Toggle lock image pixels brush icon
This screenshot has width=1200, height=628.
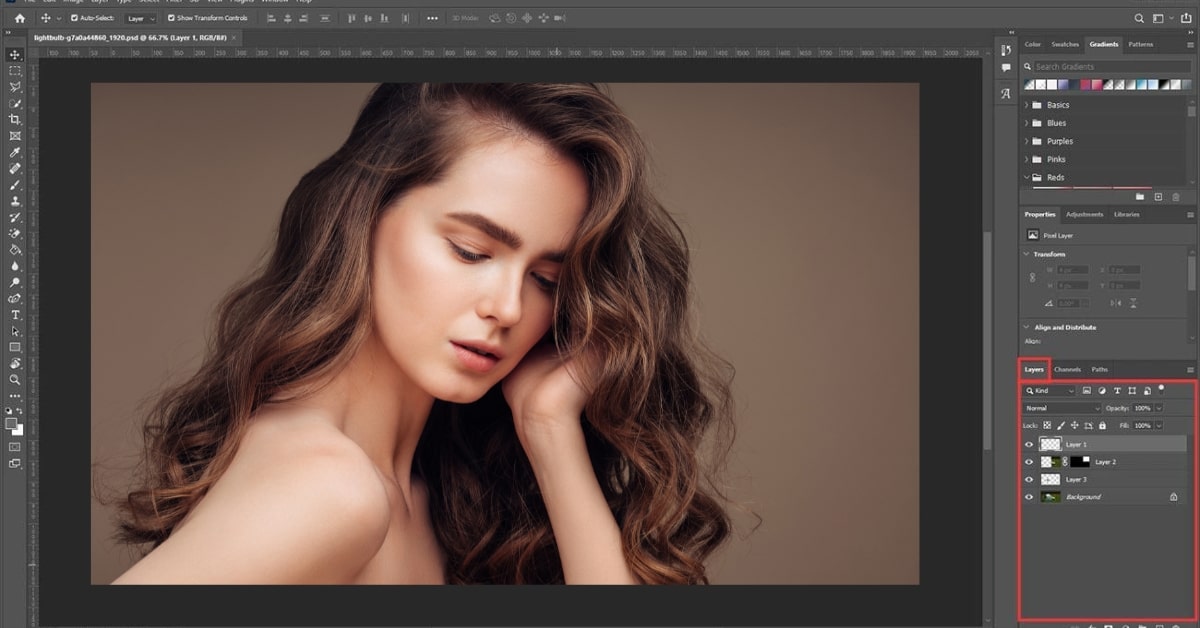(x=1061, y=425)
